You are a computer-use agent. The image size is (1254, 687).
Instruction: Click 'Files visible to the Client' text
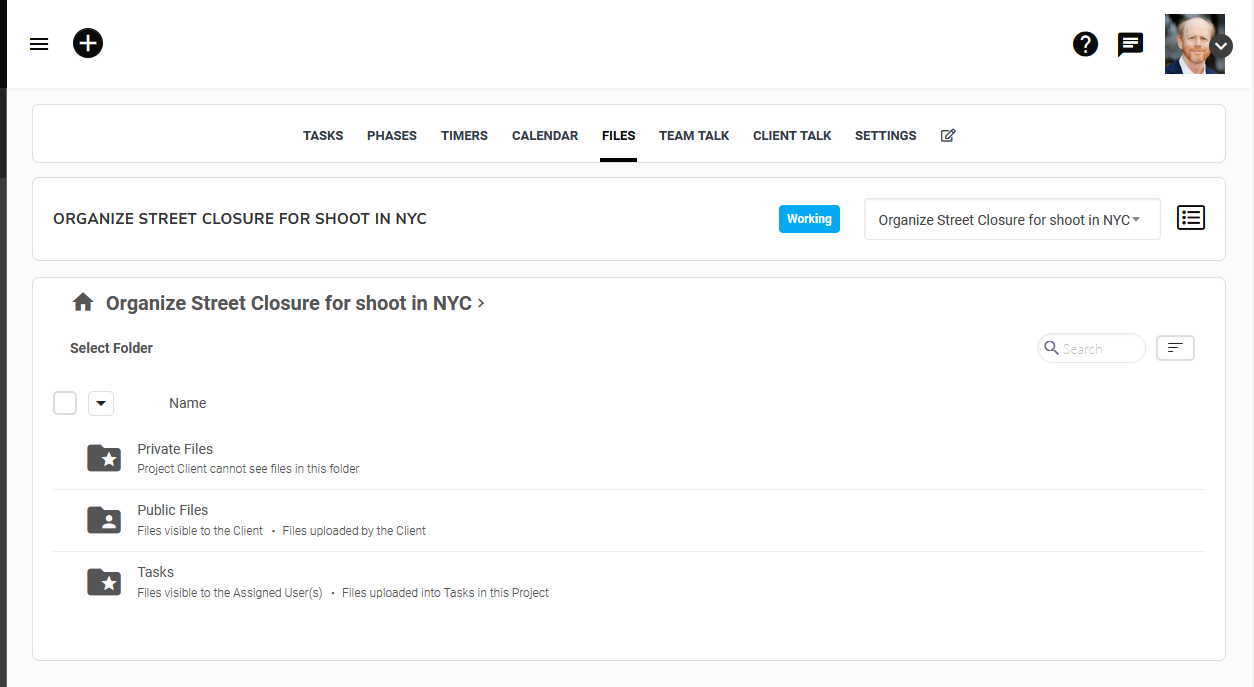pos(200,531)
